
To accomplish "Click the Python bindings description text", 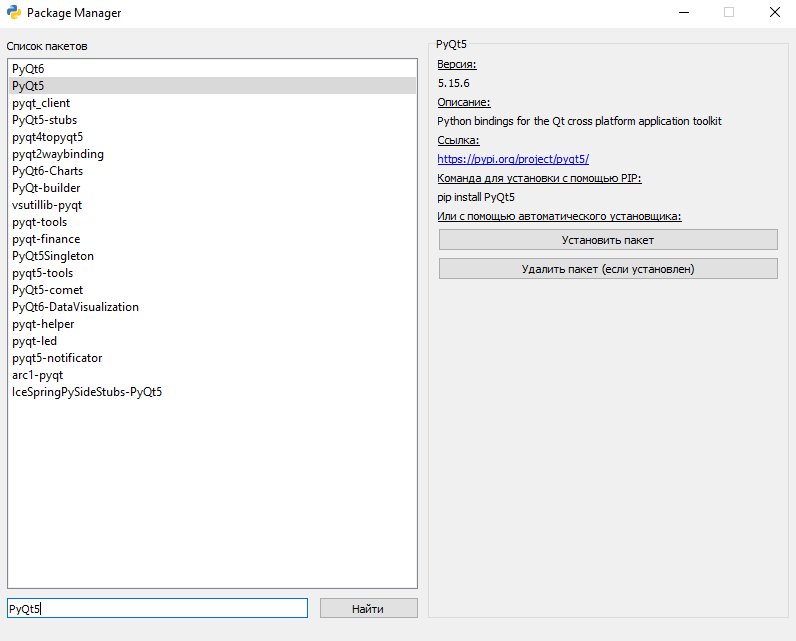I will coord(579,121).
